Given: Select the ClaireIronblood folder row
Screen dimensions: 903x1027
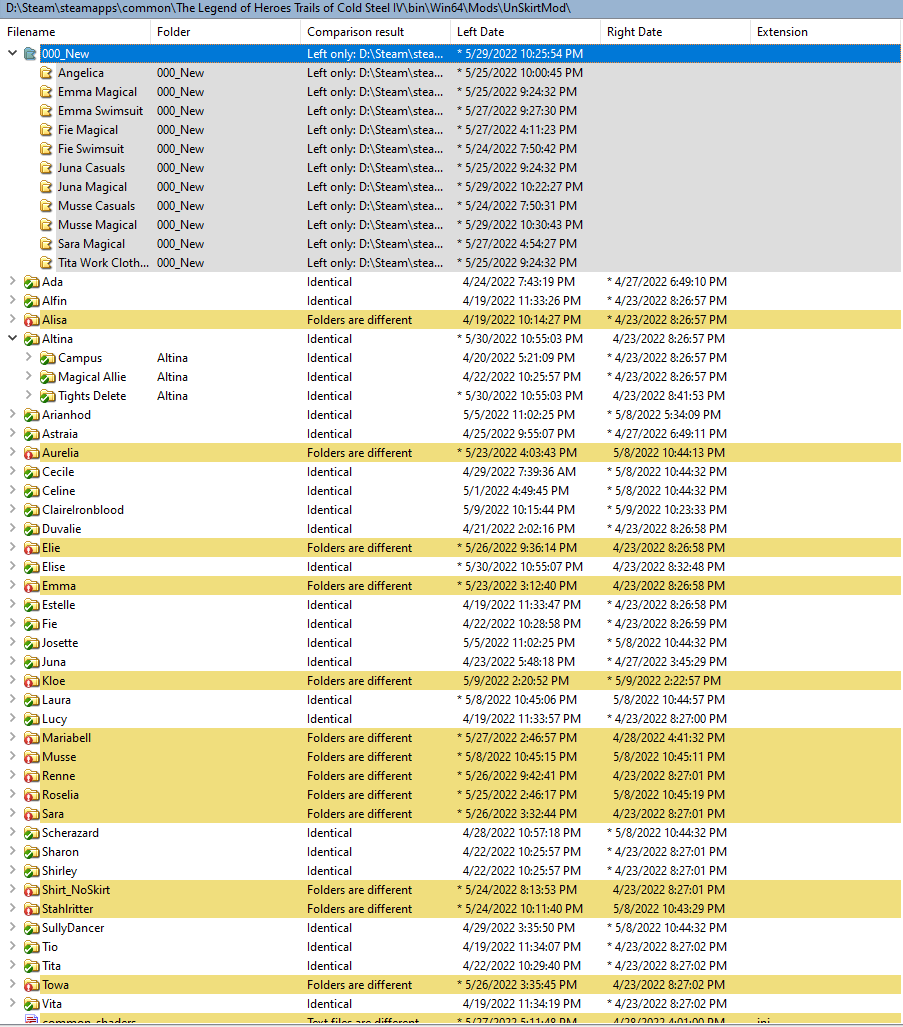Looking at the screenshot, I should pos(451,510).
